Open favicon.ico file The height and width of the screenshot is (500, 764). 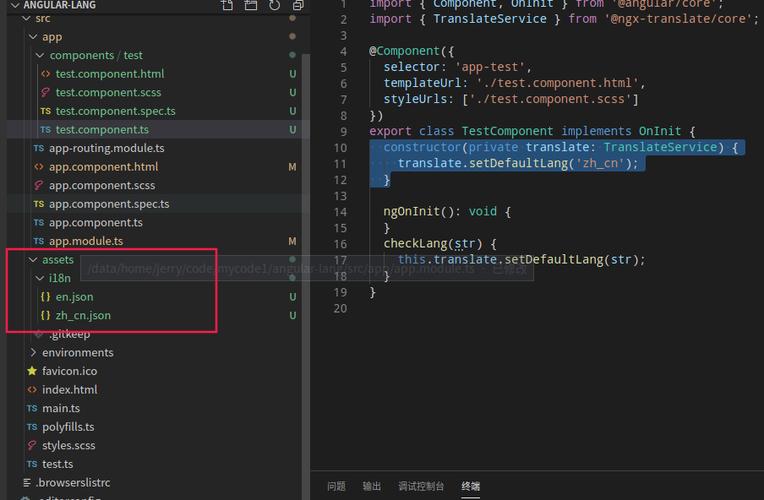(x=69, y=371)
